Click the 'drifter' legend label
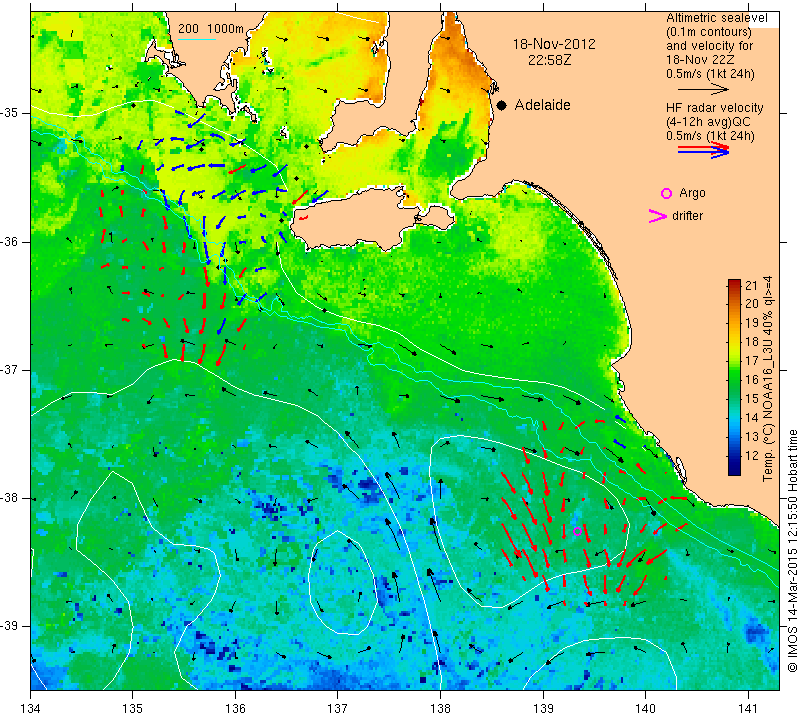This screenshot has height=720, width=800. pos(687,216)
